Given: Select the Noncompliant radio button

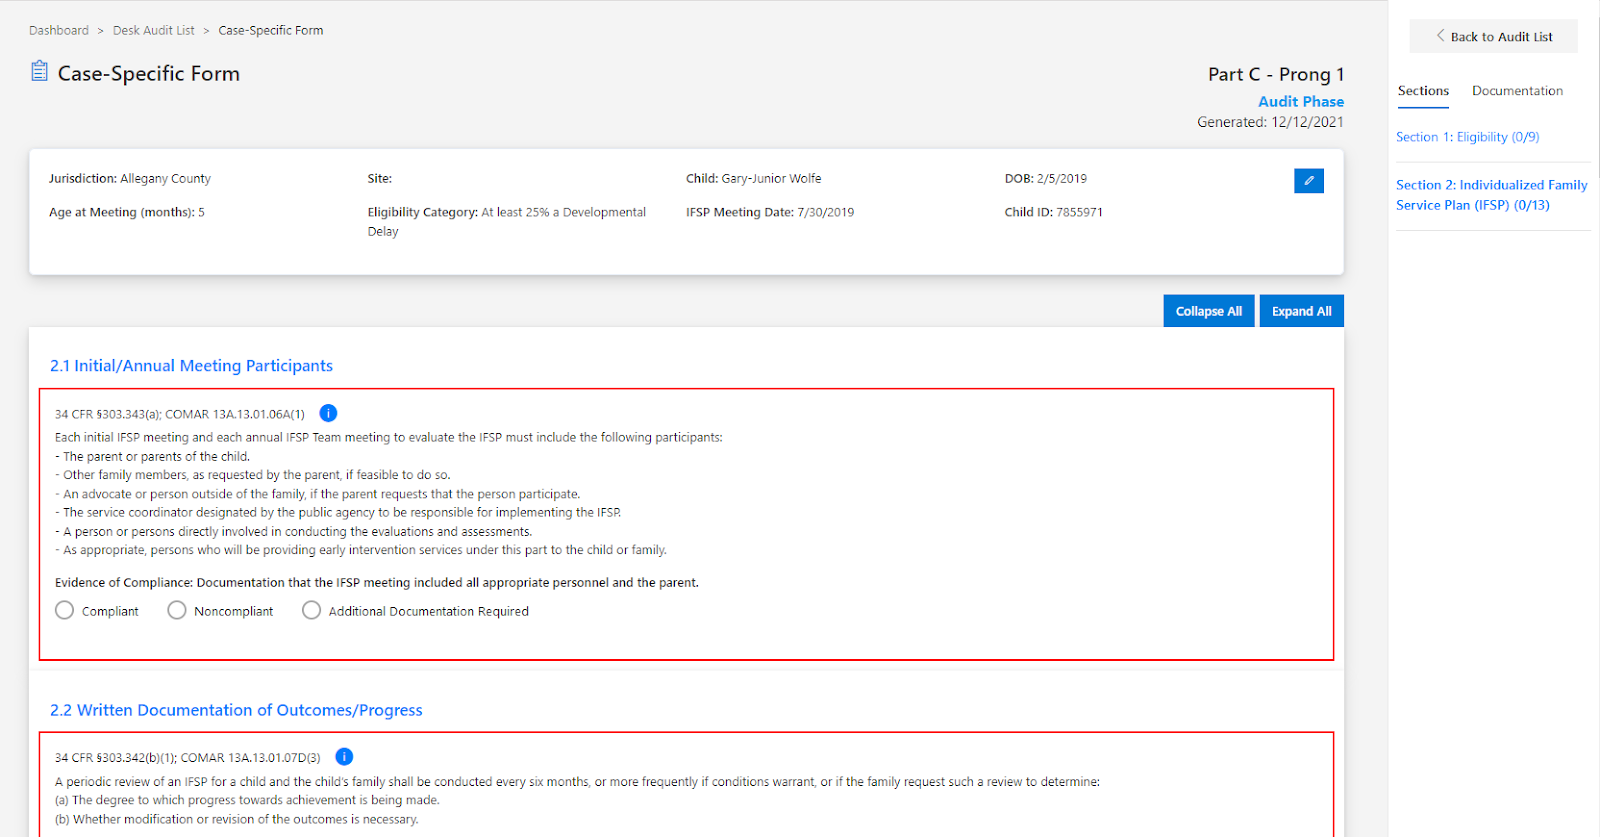Looking at the screenshot, I should coord(177,610).
